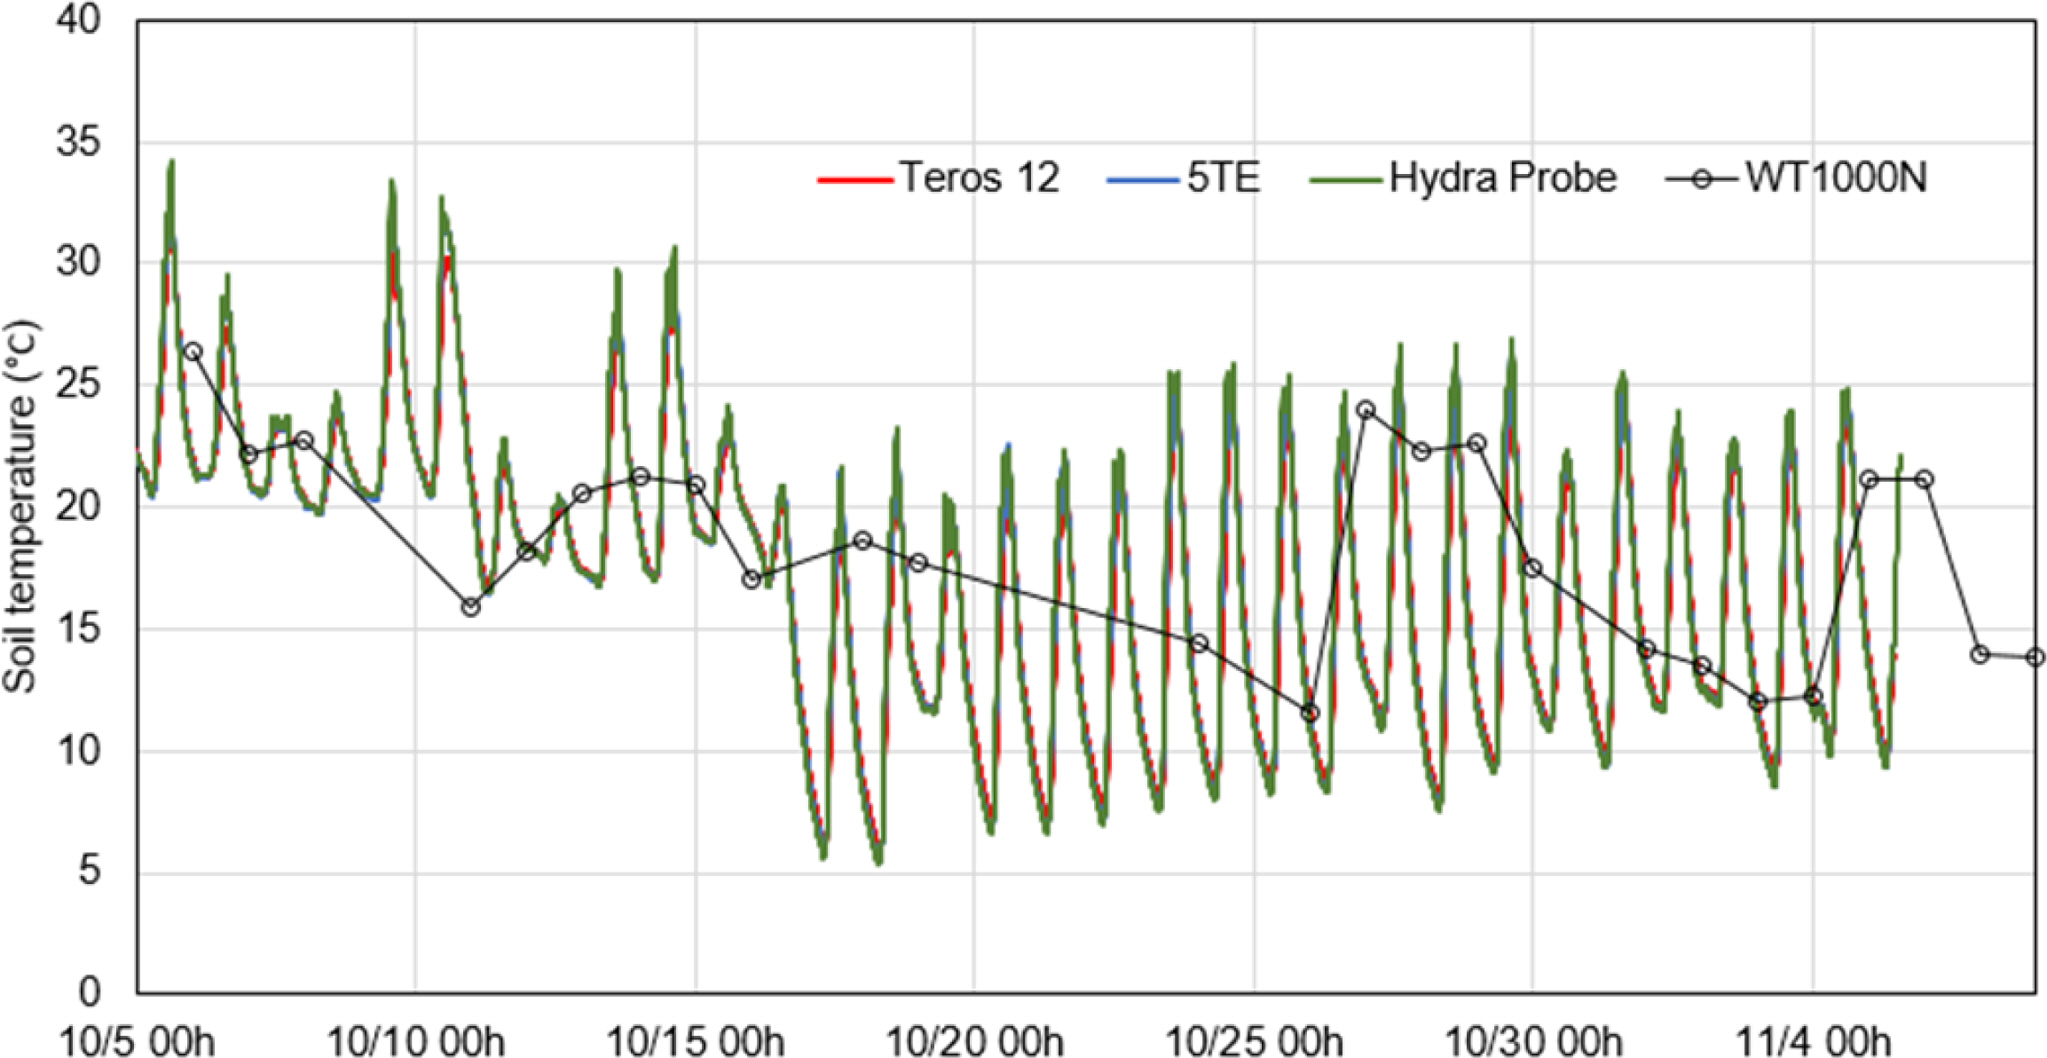2047x1058 pixels.
Task: Click the WT1000N legend circle marker
Action: click(1701, 180)
